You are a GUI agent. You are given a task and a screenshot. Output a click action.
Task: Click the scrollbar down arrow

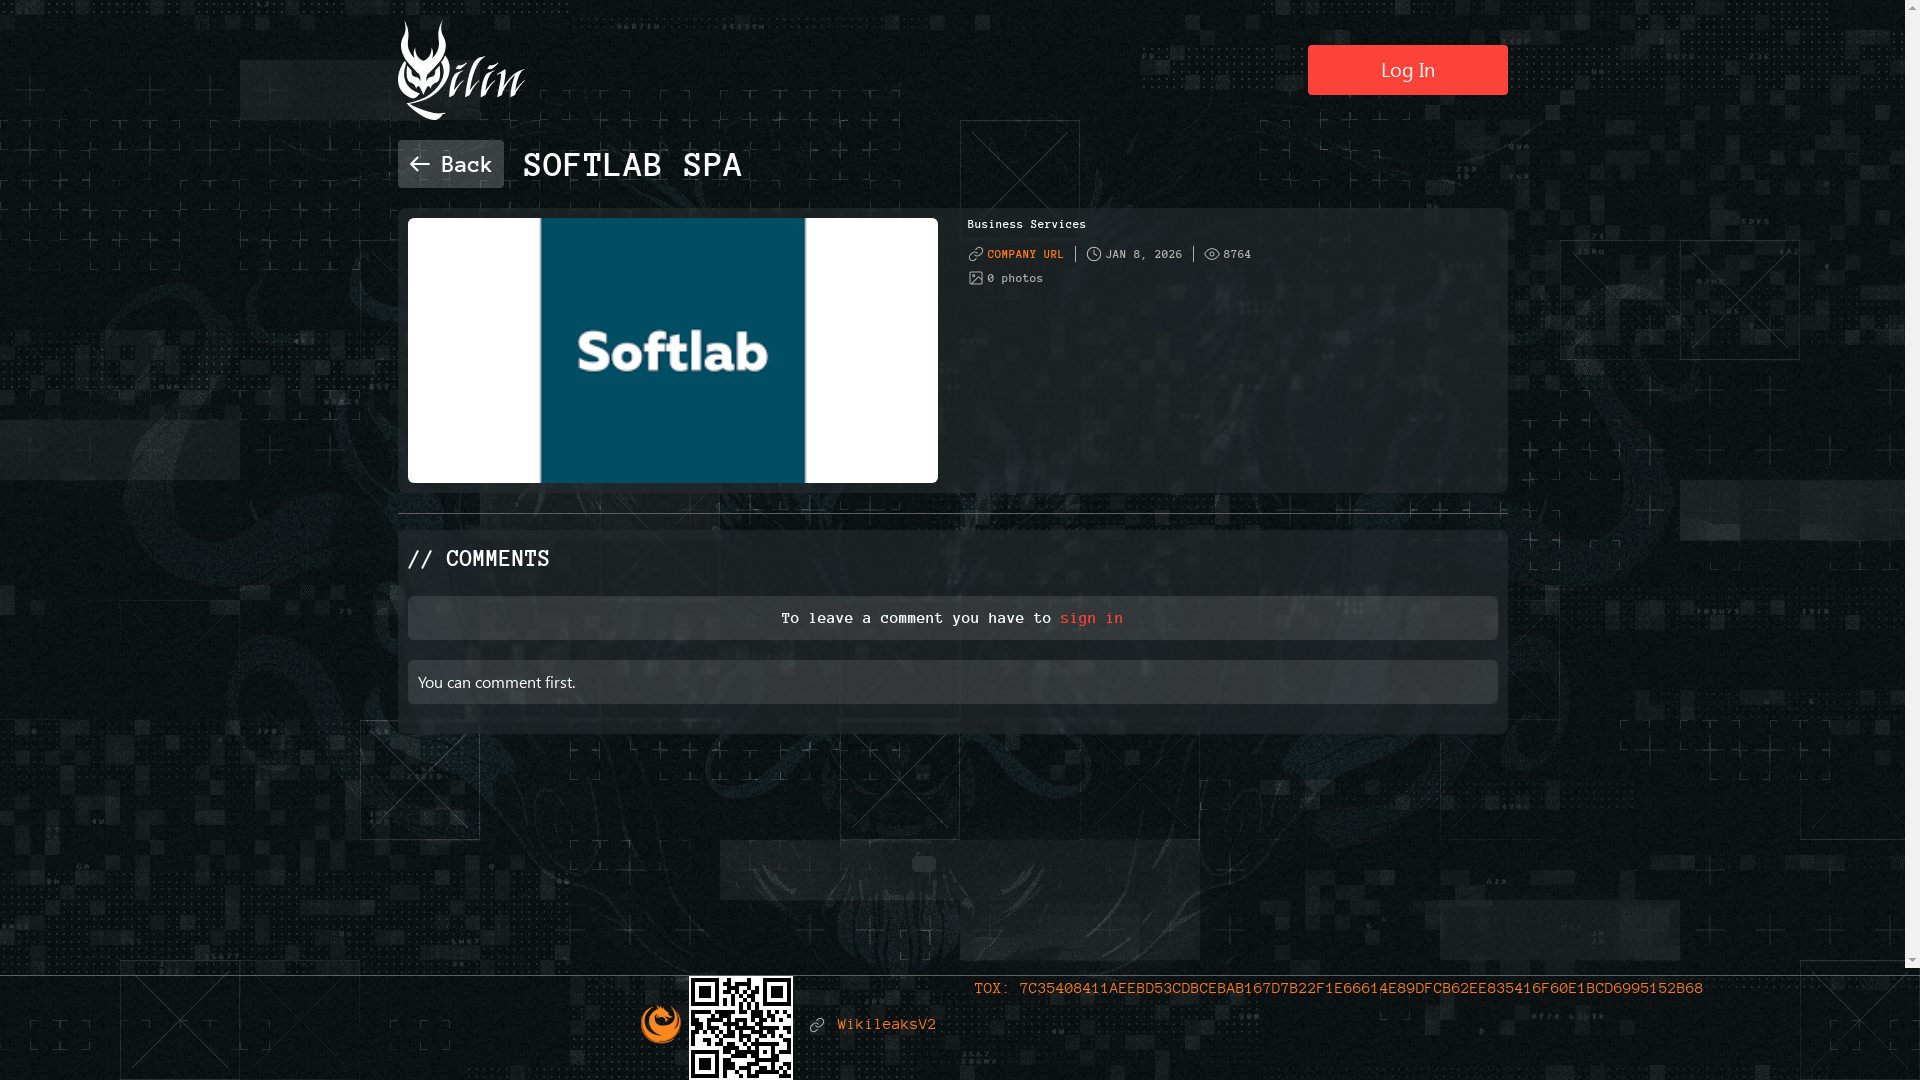(x=1912, y=960)
